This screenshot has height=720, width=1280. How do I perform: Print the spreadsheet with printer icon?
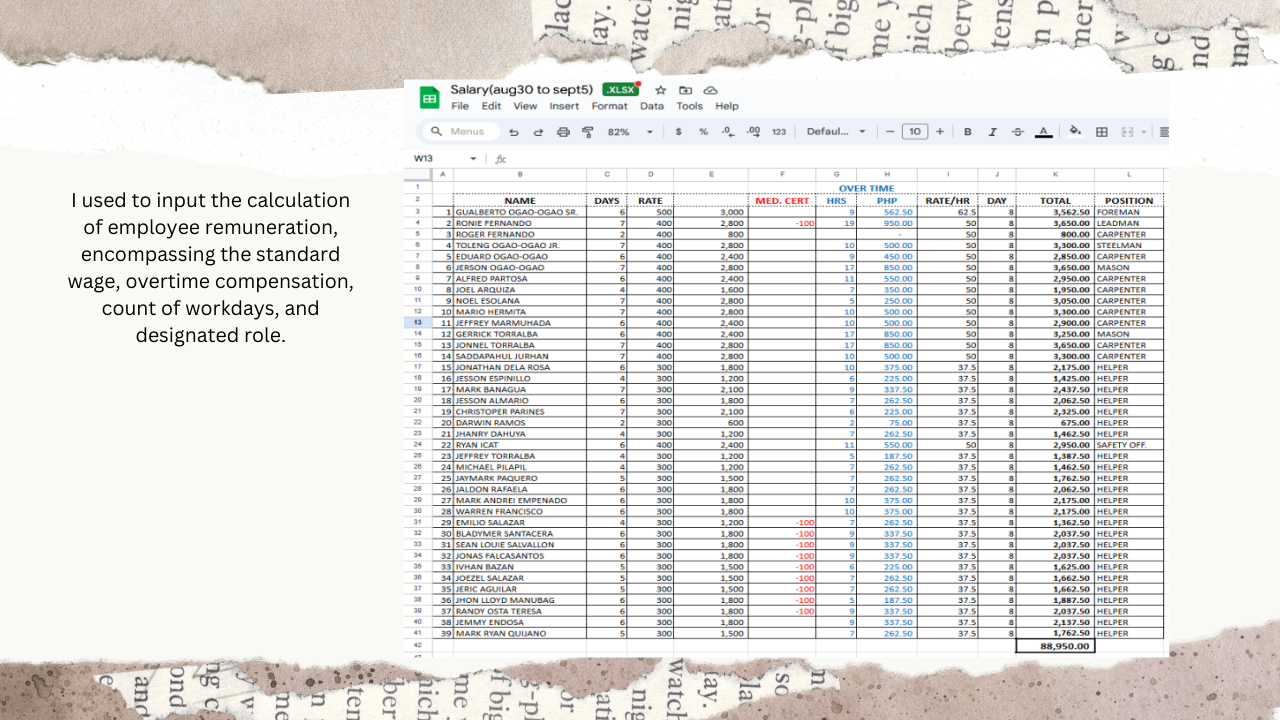coord(563,132)
